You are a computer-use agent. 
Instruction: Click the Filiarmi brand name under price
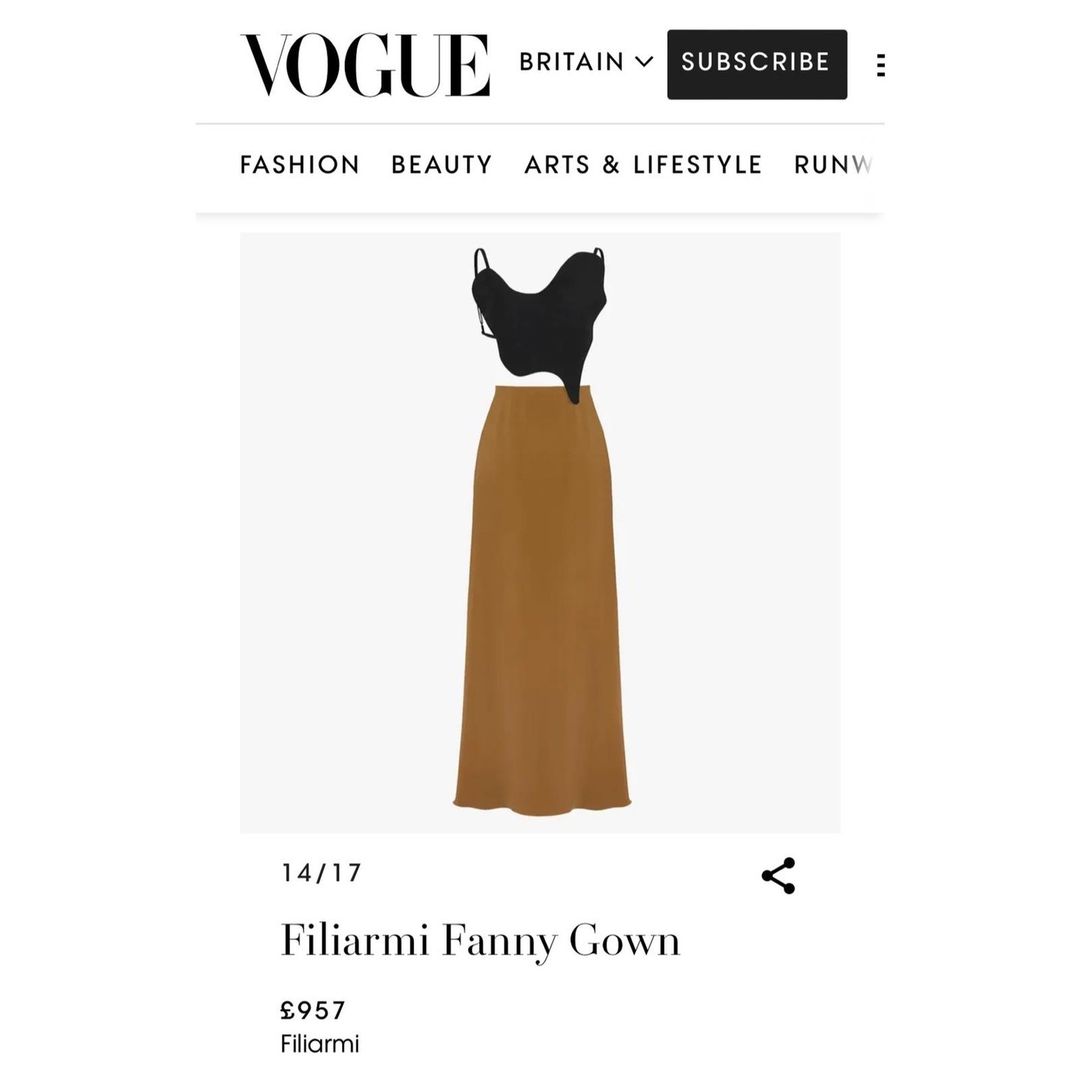[x=320, y=1044]
